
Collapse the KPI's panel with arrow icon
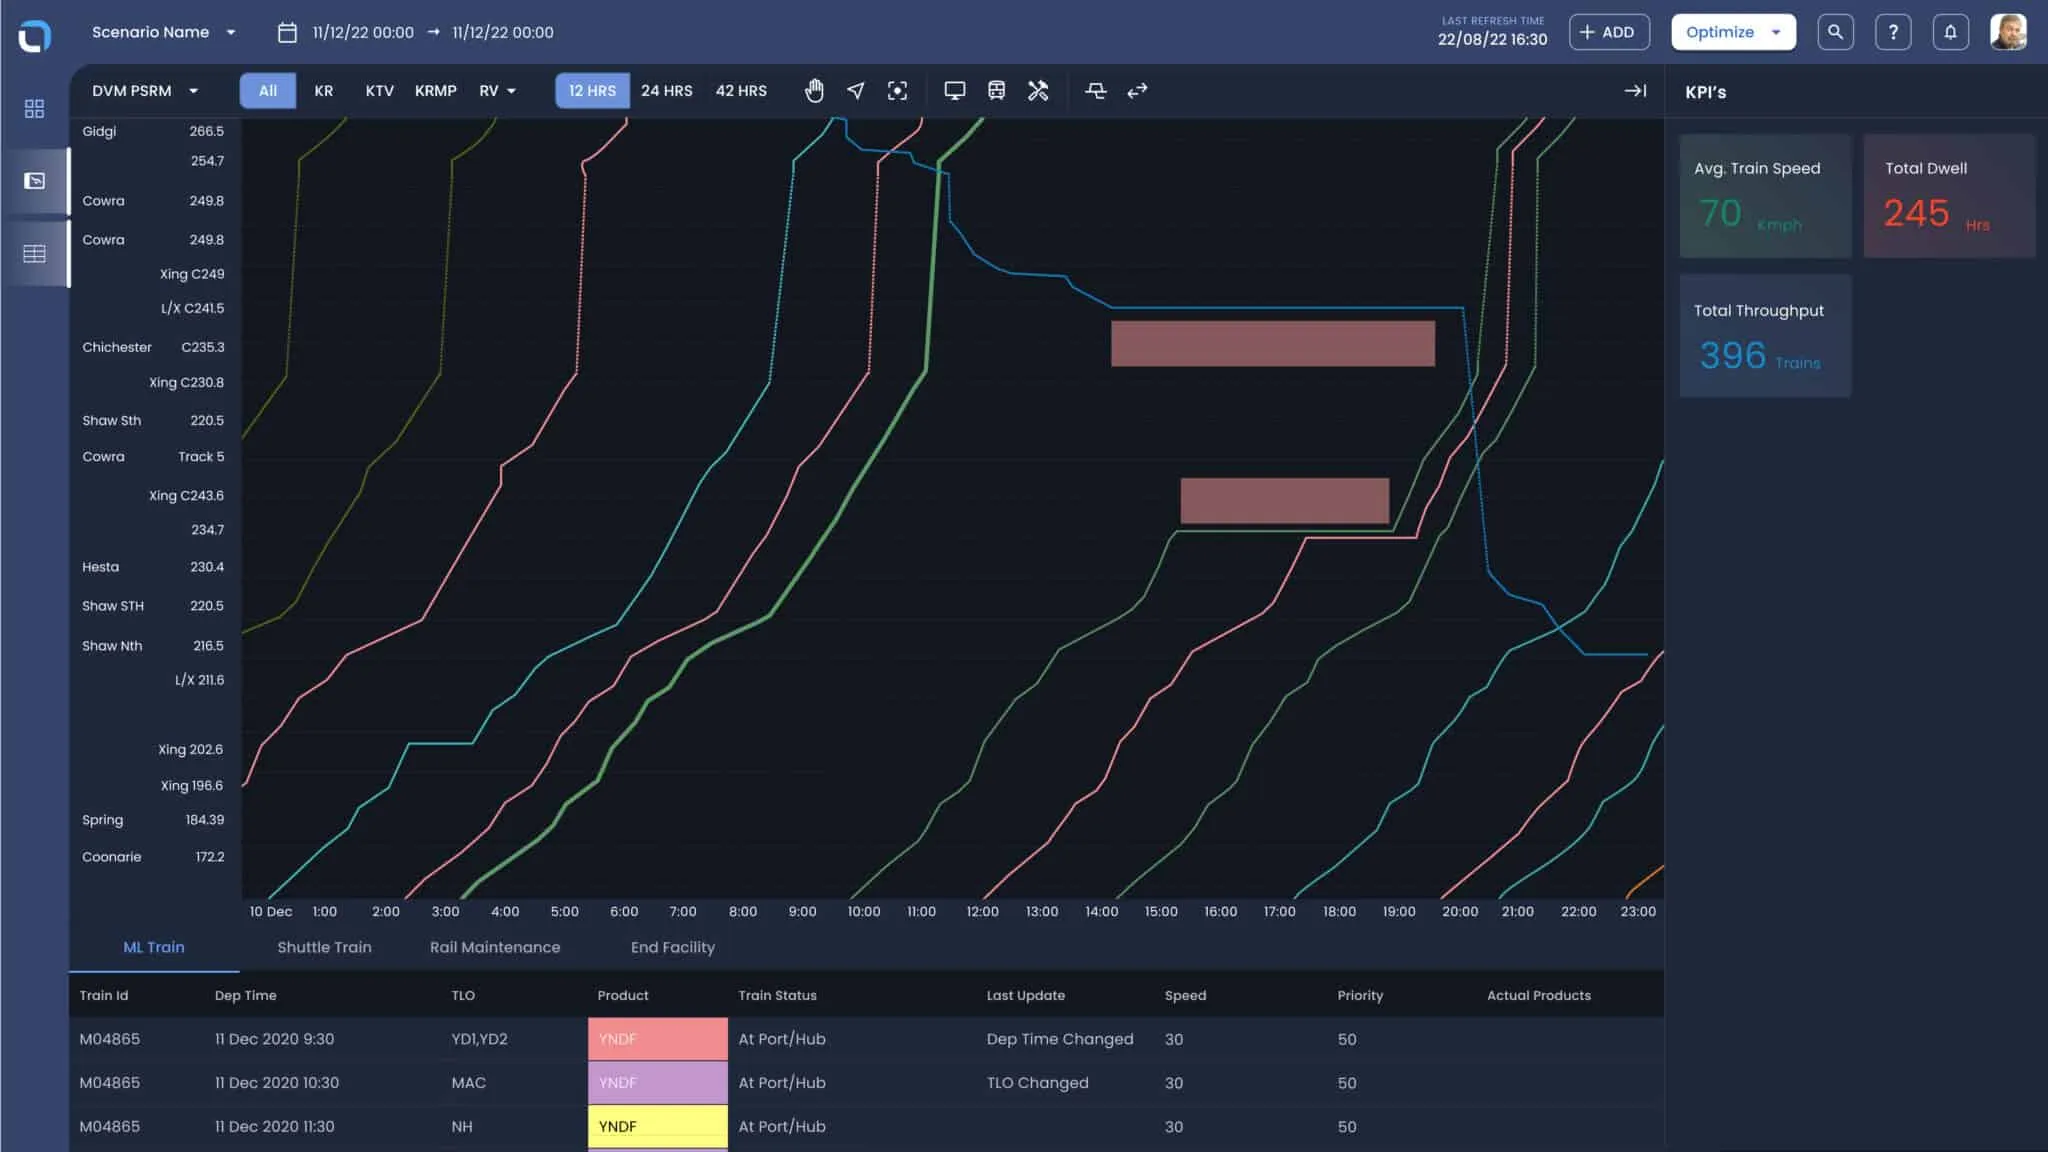coord(1635,91)
